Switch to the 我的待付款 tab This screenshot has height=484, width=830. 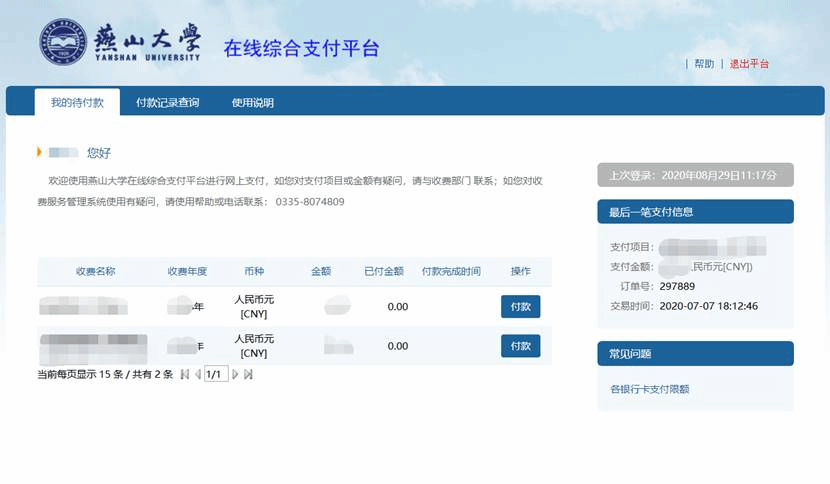coord(77,102)
